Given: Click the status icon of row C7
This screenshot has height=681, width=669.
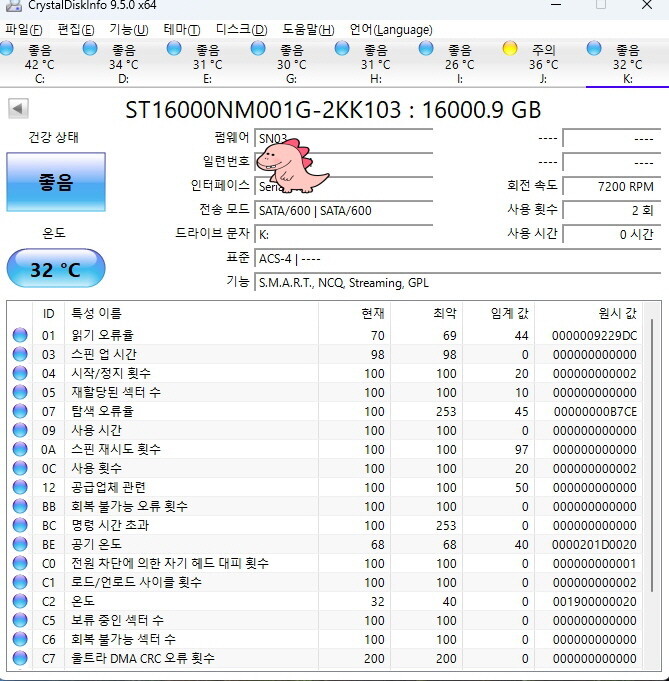Looking at the screenshot, I should (20, 658).
